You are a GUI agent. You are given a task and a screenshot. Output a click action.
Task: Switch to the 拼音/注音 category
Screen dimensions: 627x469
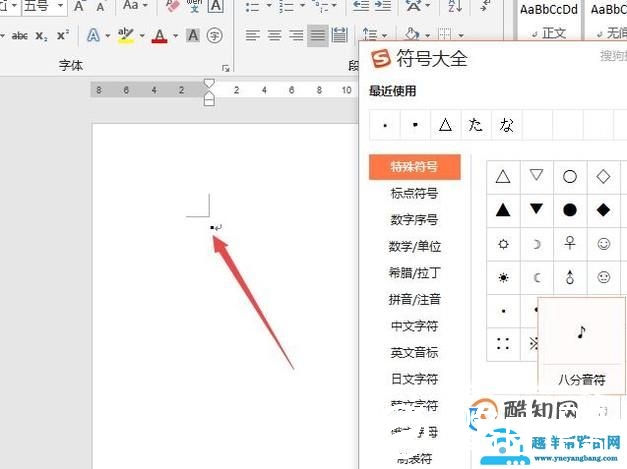(415, 299)
